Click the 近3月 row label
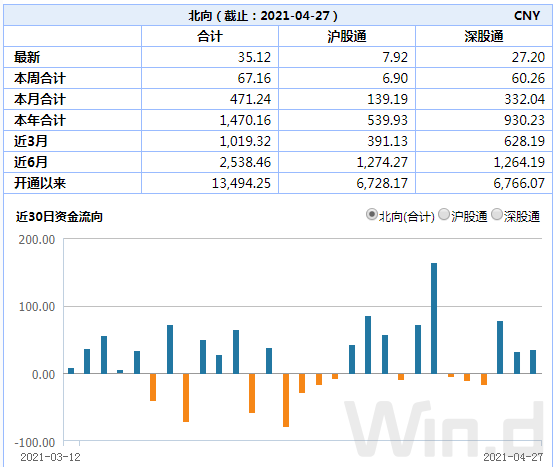The height and width of the screenshot is (467, 554). tap(31, 141)
